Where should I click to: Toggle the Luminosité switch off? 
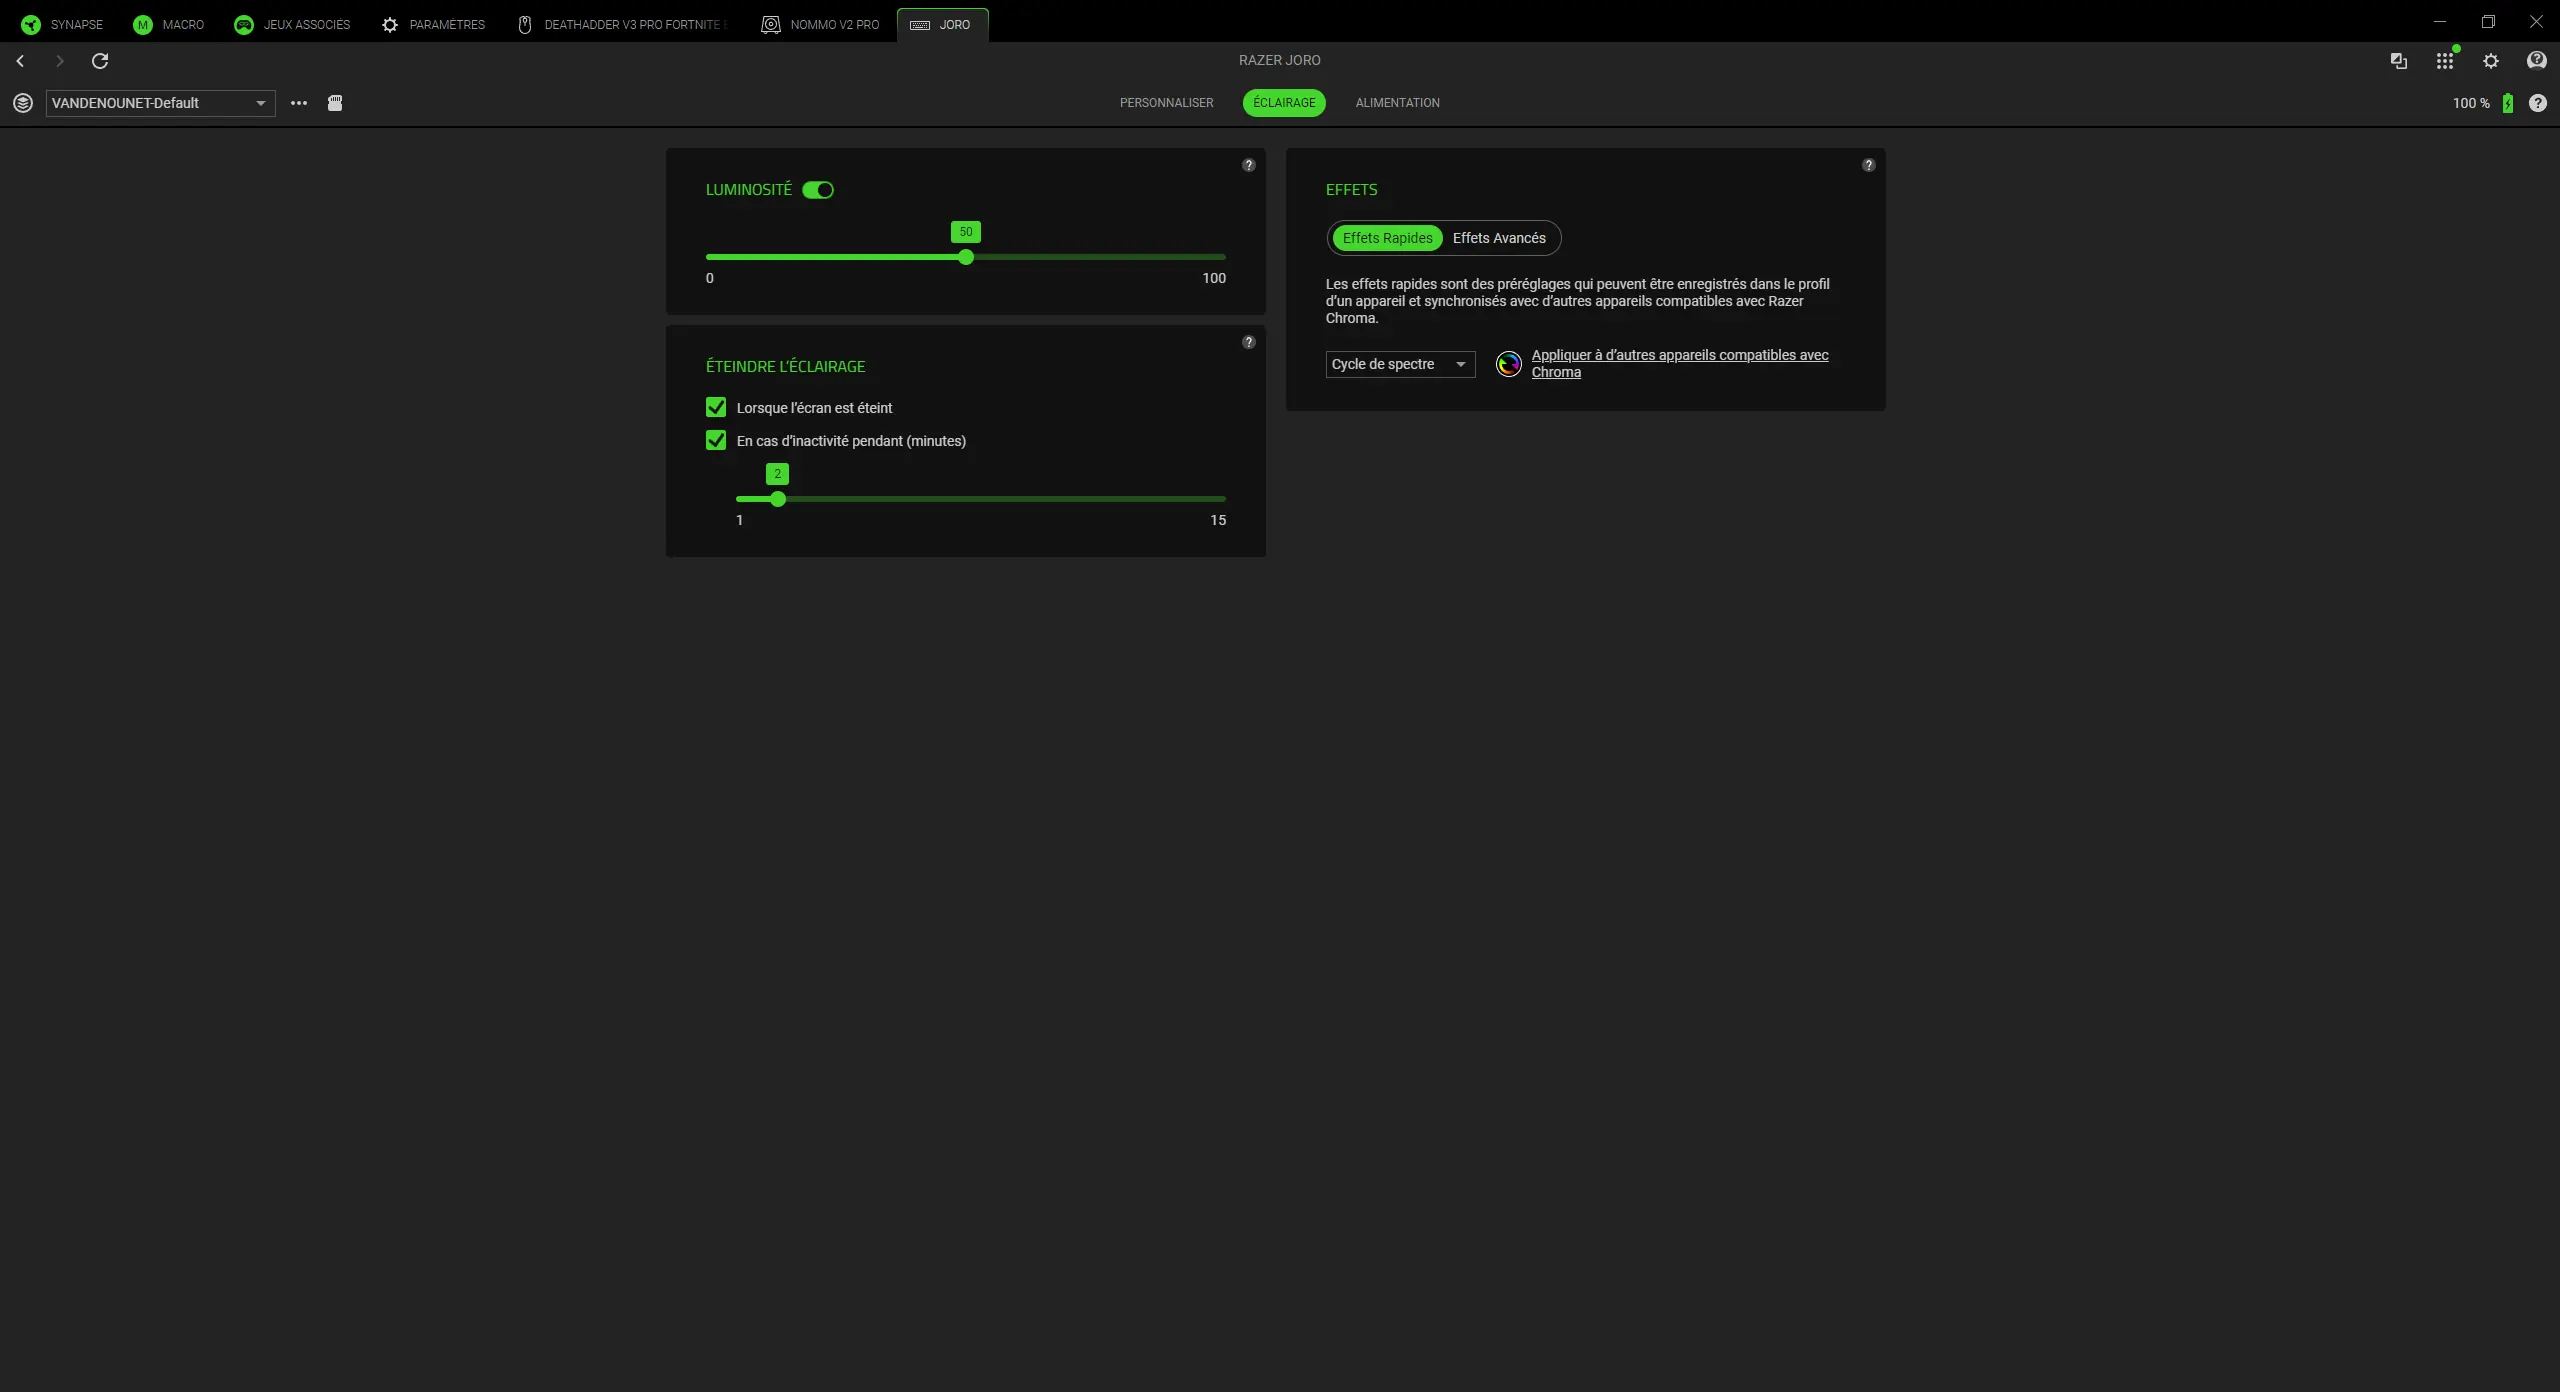818,190
